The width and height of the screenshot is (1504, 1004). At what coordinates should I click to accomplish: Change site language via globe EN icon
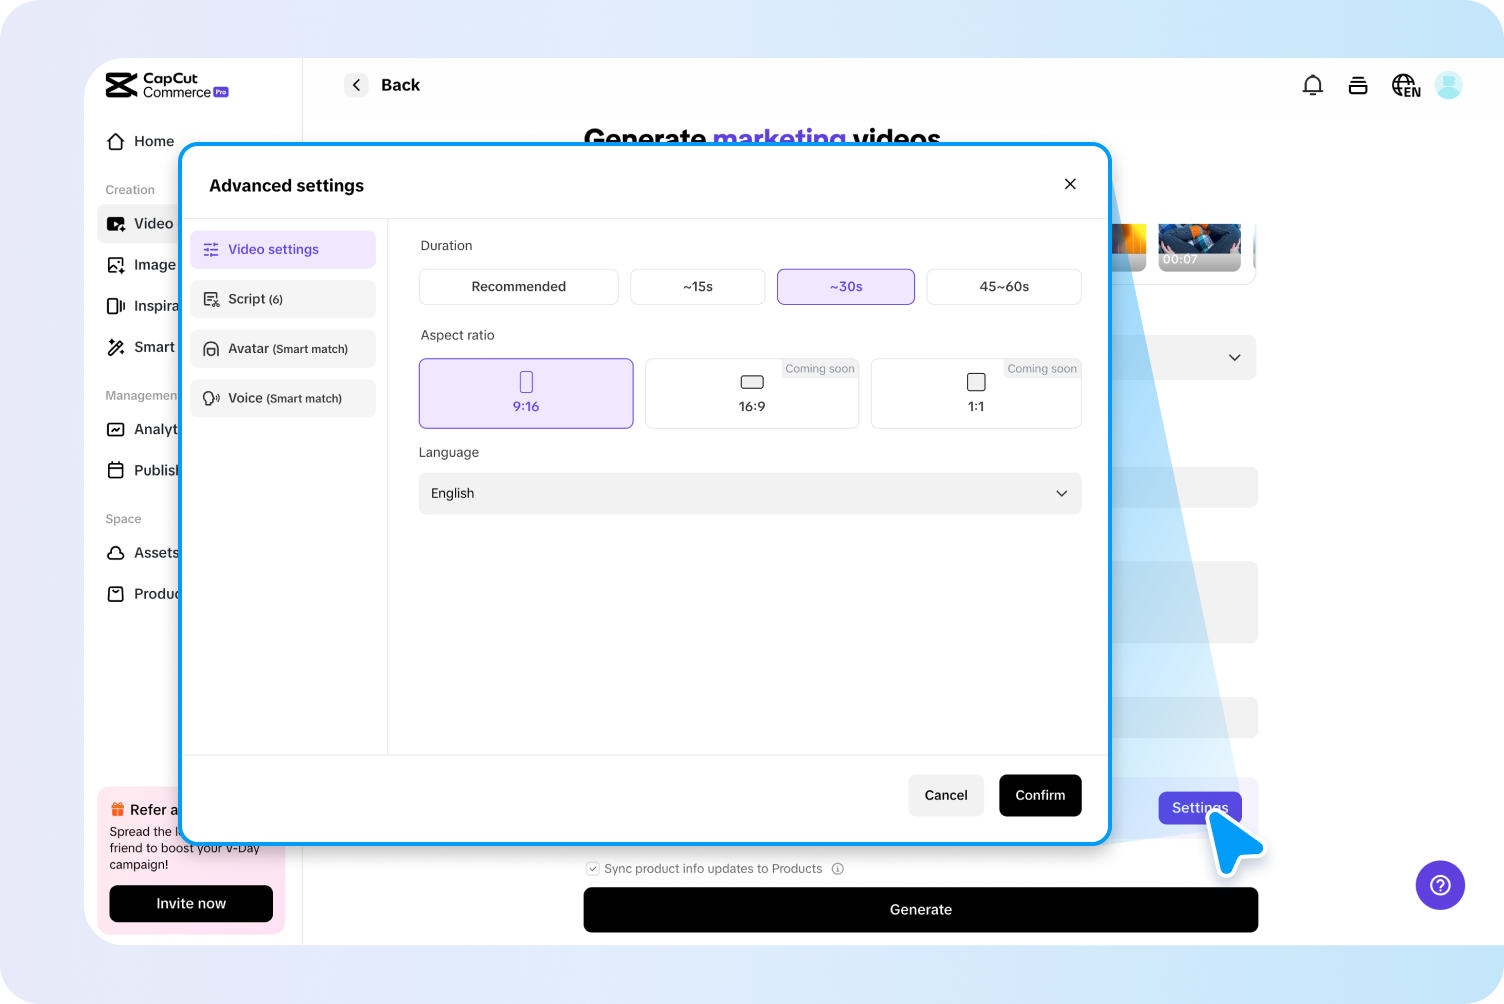1406,86
